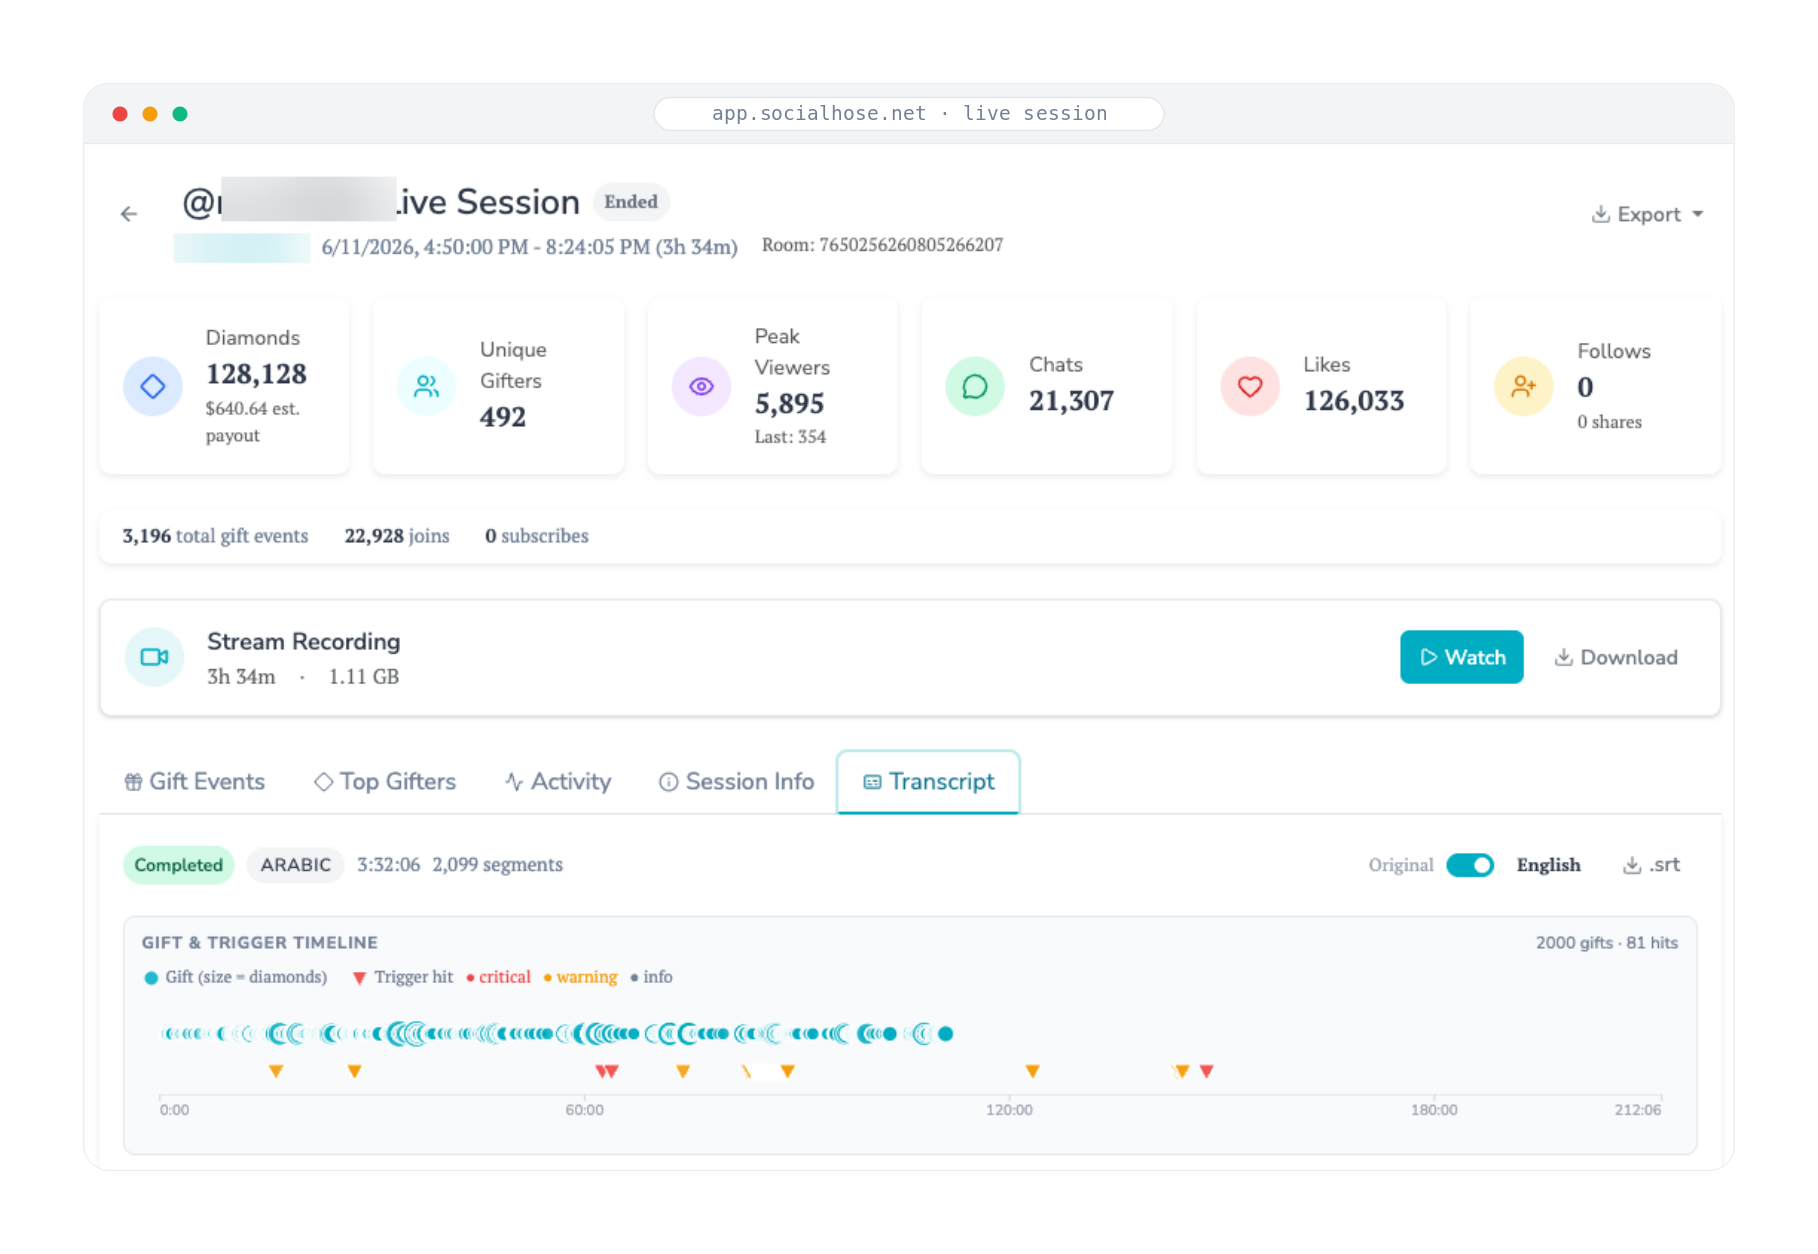The width and height of the screenshot is (1818, 1254).
Task: Click the Trigger hit legend triangle
Action: pyautogui.click(x=359, y=978)
